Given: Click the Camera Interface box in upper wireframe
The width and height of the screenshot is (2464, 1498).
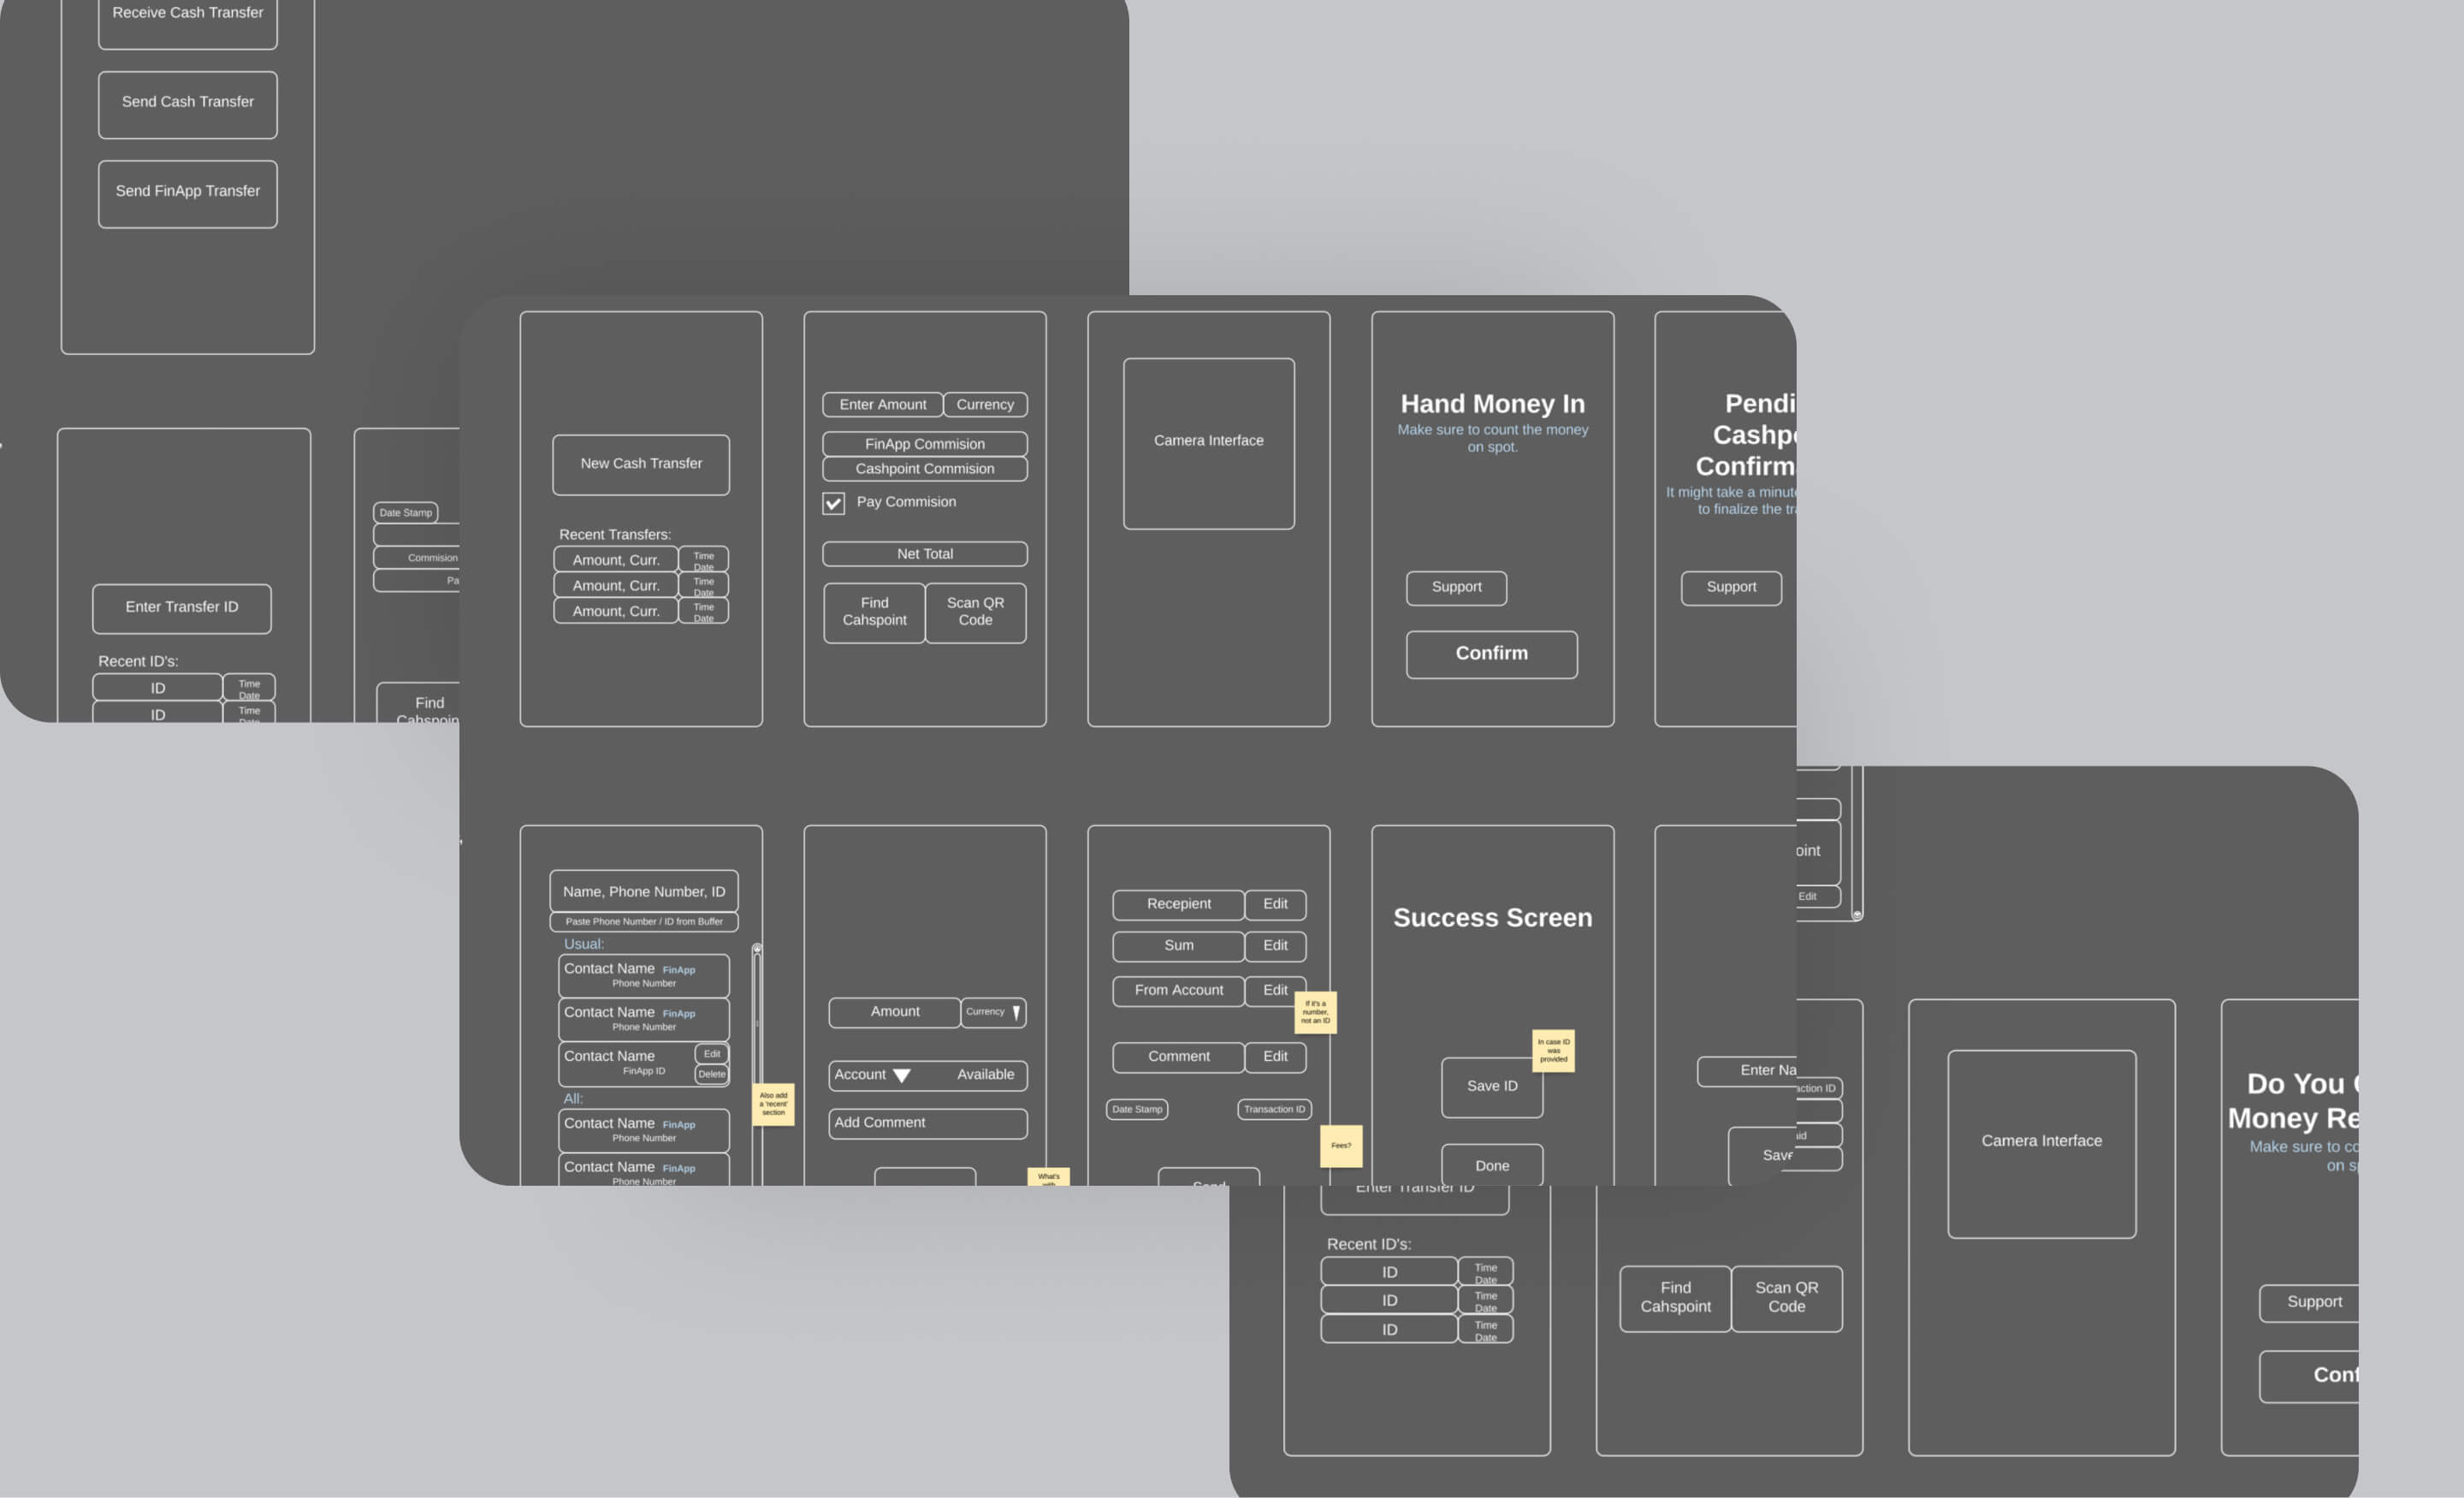Looking at the screenshot, I should pos(1208,443).
